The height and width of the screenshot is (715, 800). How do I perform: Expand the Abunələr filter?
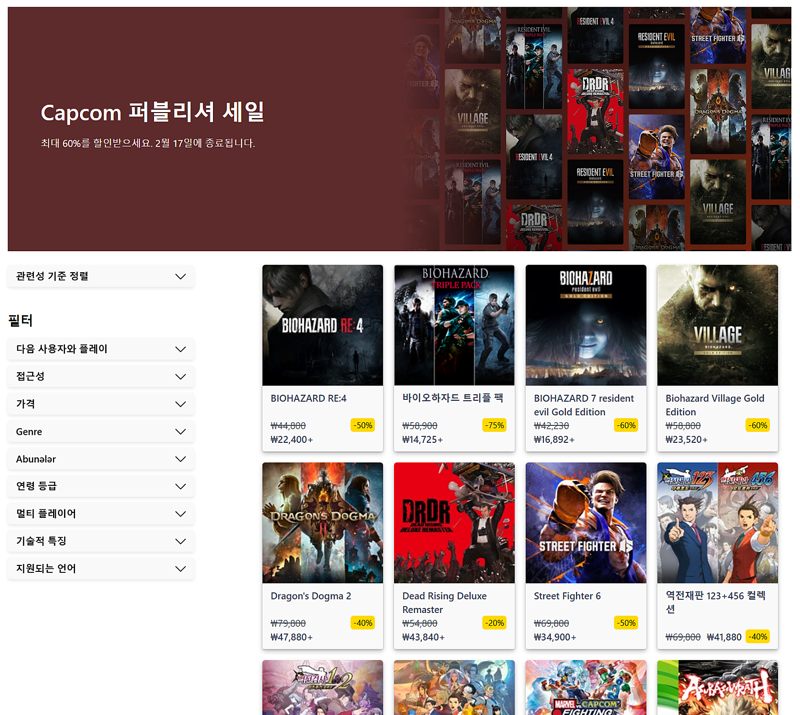point(101,459)
